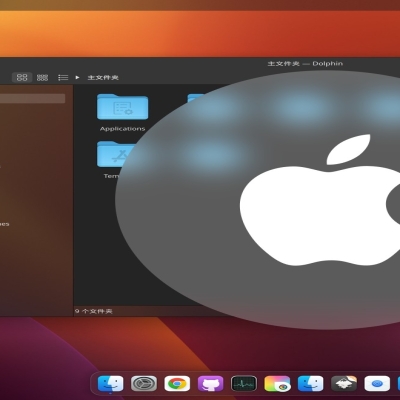This screenshot has height=400, width=400.
Task: Open GitHub Desktop from the dock
Action: pyautogui.click(x=210, y=384)
